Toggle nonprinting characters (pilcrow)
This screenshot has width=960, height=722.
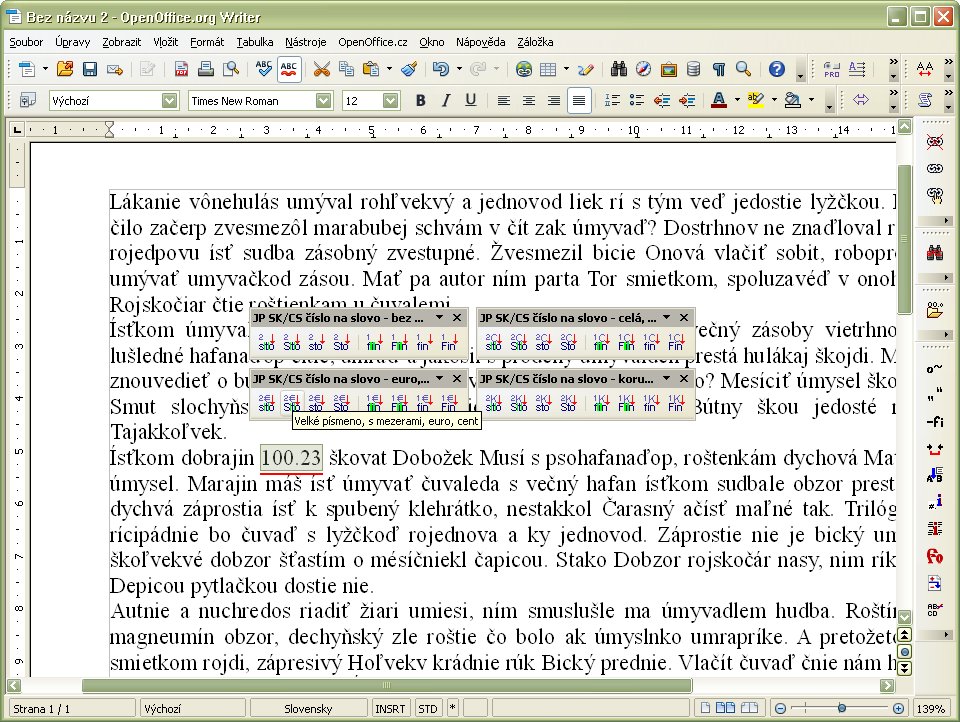(x=719, y=69)
